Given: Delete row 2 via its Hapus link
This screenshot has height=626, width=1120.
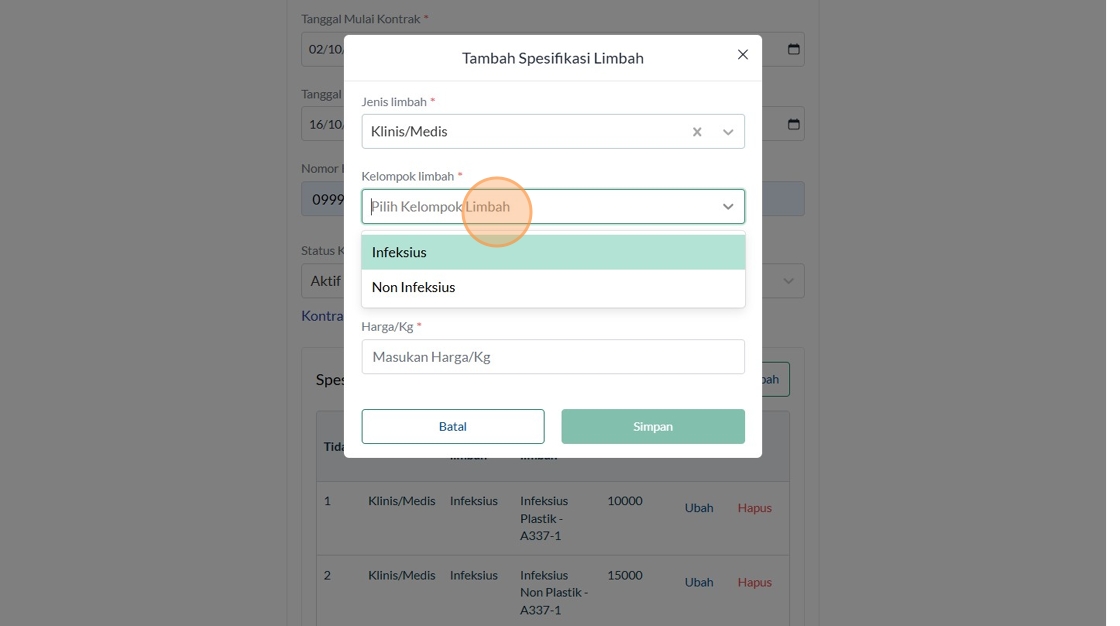Looking at the screenshot, I should pyautogui.click(x=755, y=582).
